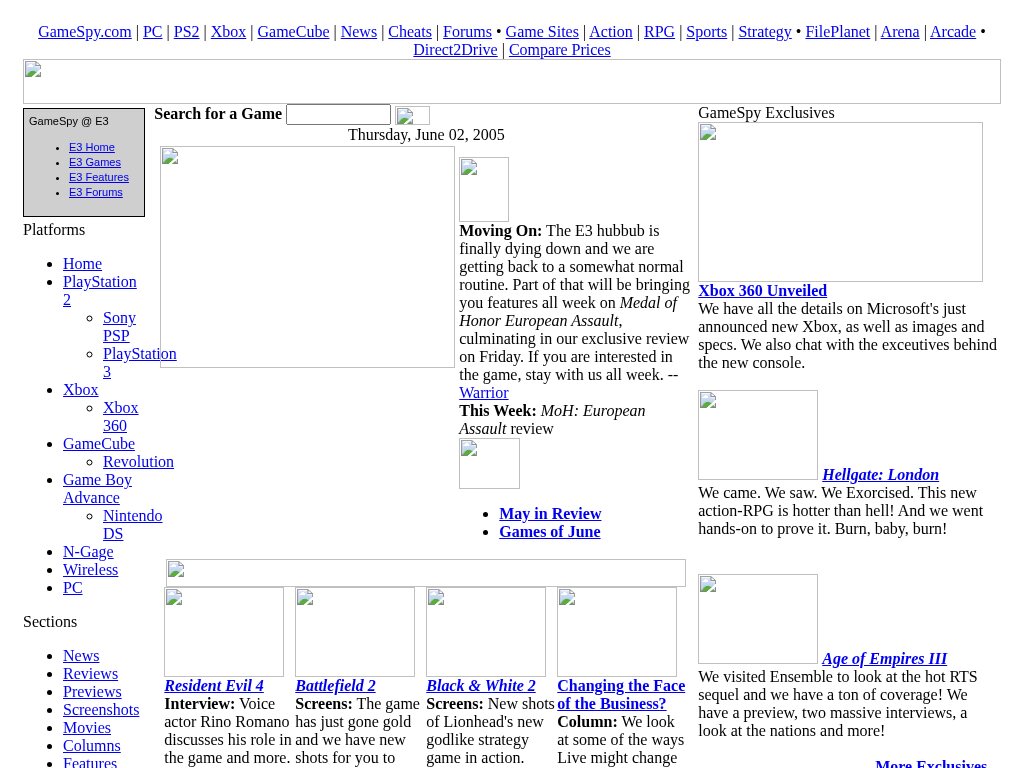Open the Games of June link
The height and width of the screenshot is (768, 1024).
point(549,532)
